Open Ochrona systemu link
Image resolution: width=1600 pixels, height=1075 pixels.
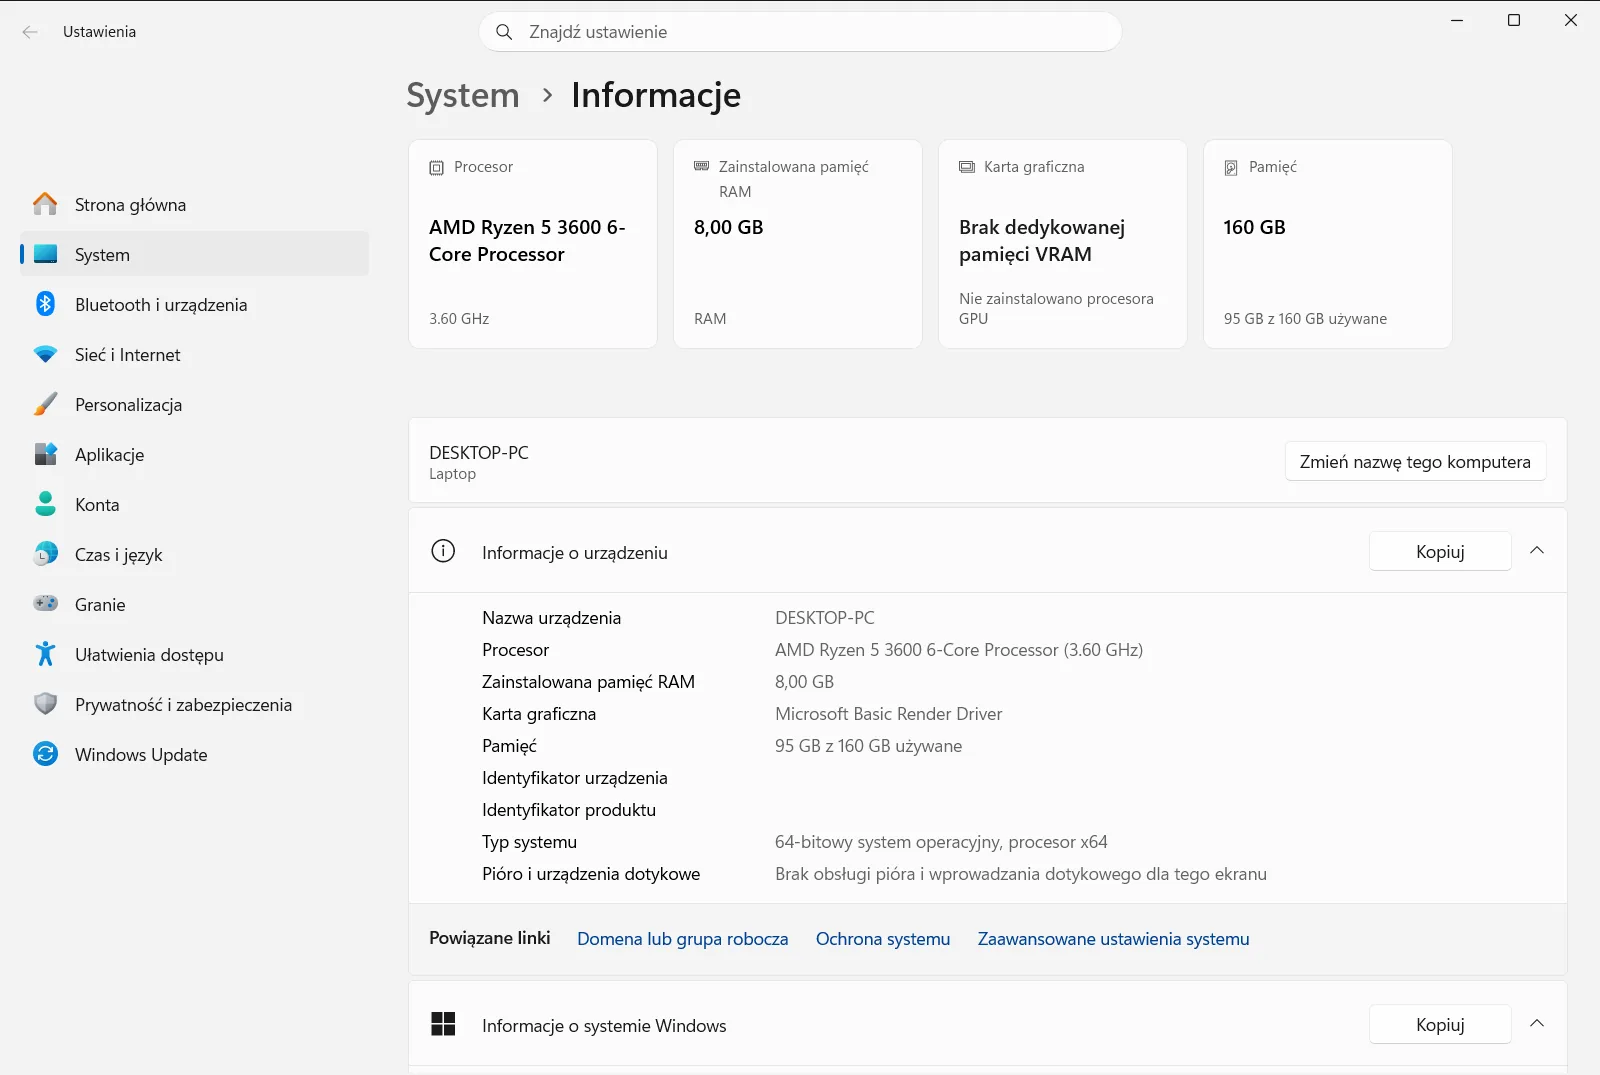tap(883, 939)
